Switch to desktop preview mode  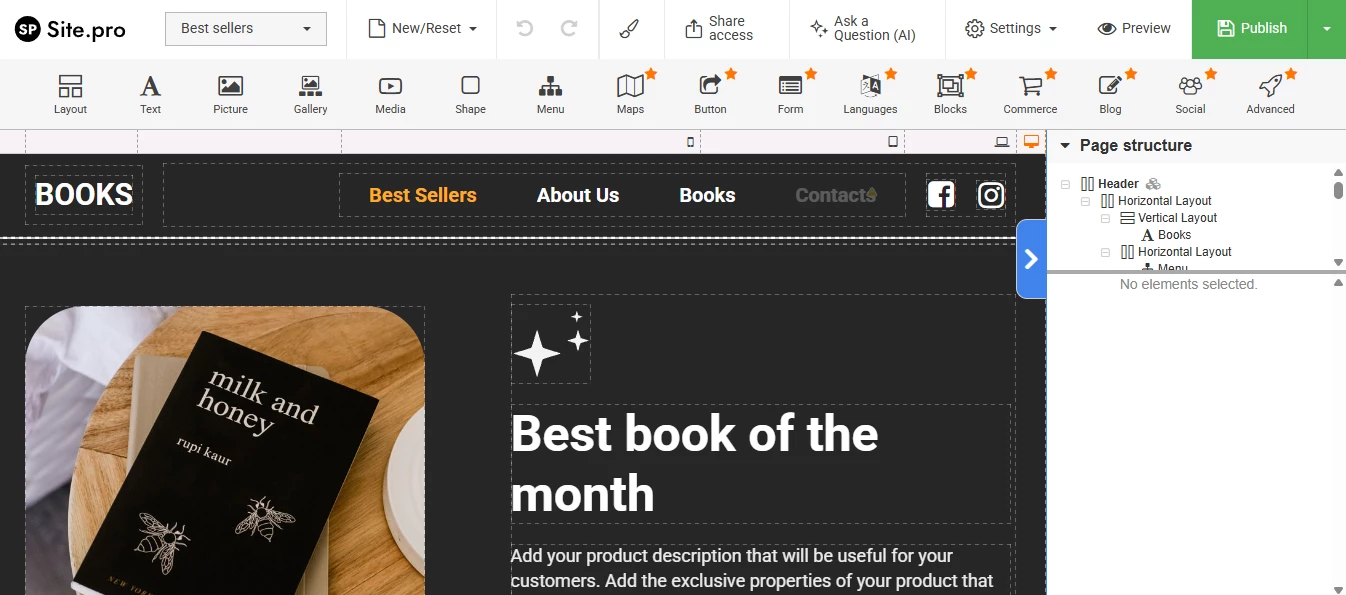[1029, 141]
